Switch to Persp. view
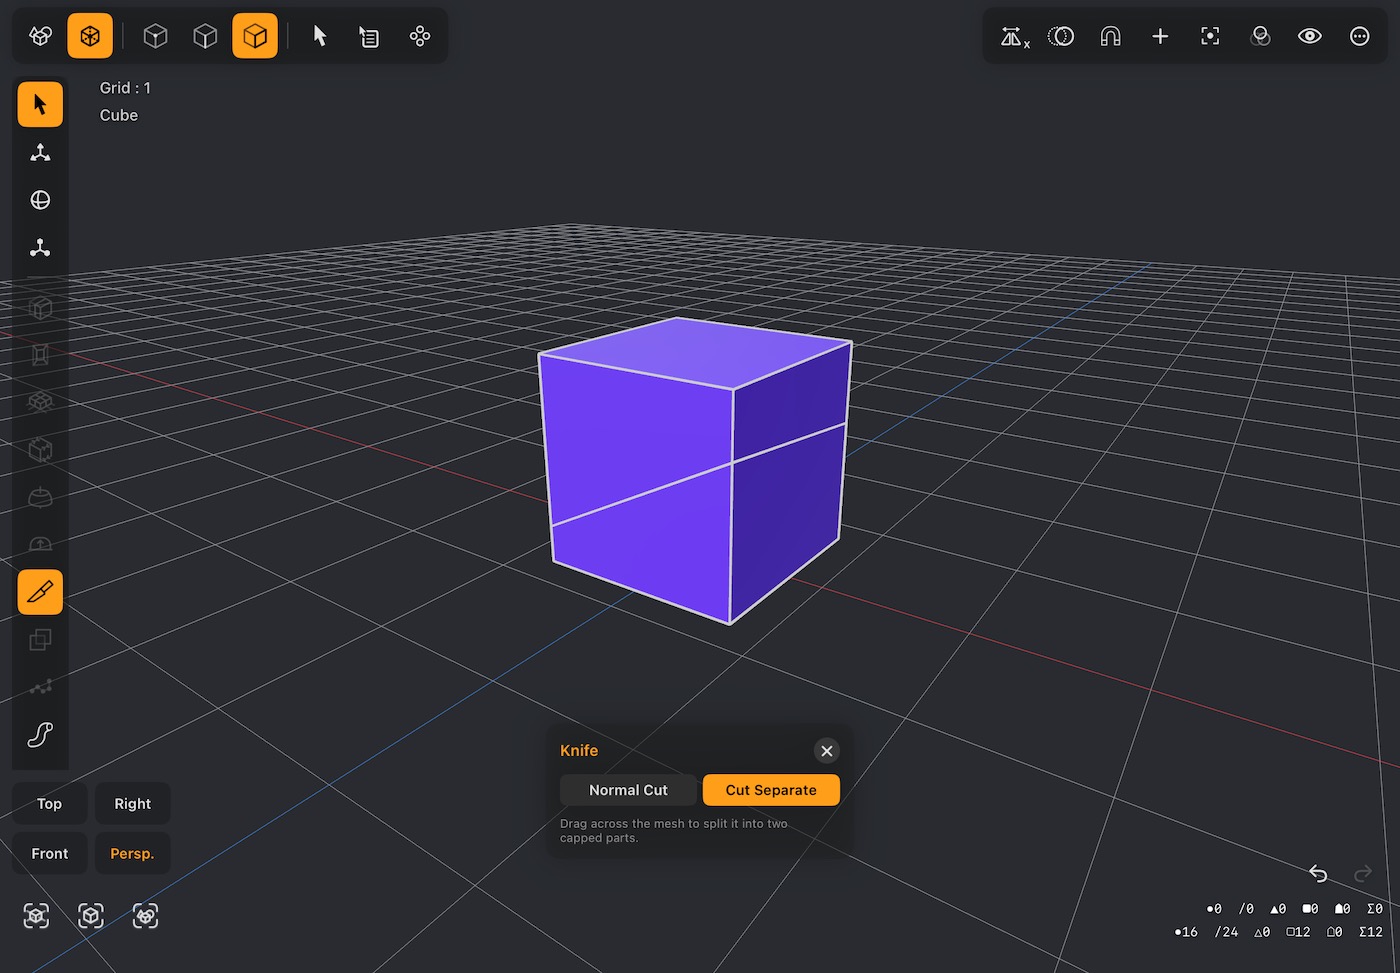This screenshot has width=1400, height=973. 133,854
